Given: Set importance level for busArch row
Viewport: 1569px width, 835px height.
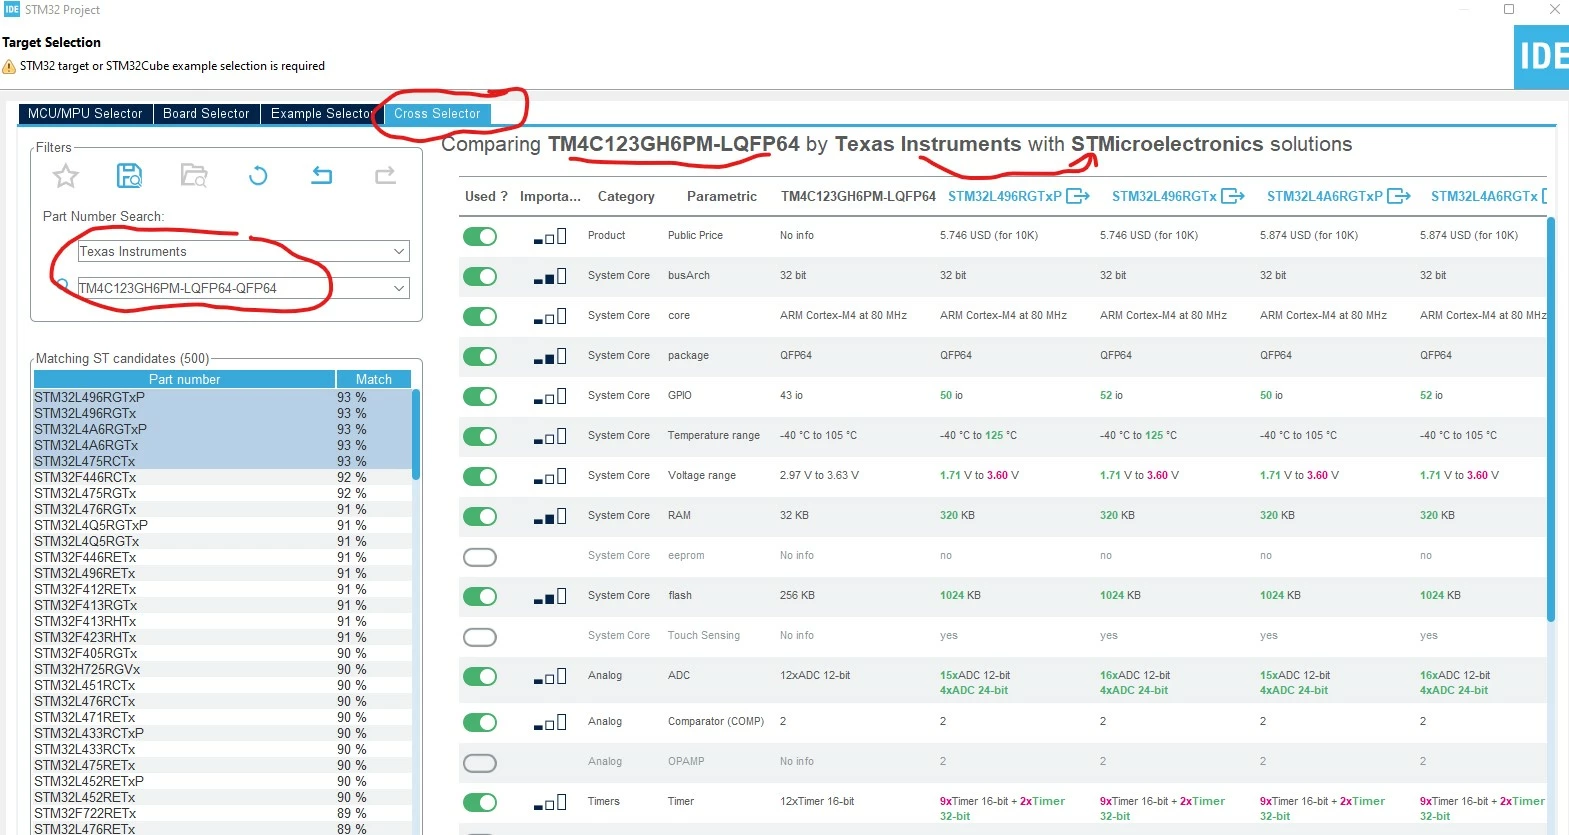Looking at the screenshot, I should [550, 276].
